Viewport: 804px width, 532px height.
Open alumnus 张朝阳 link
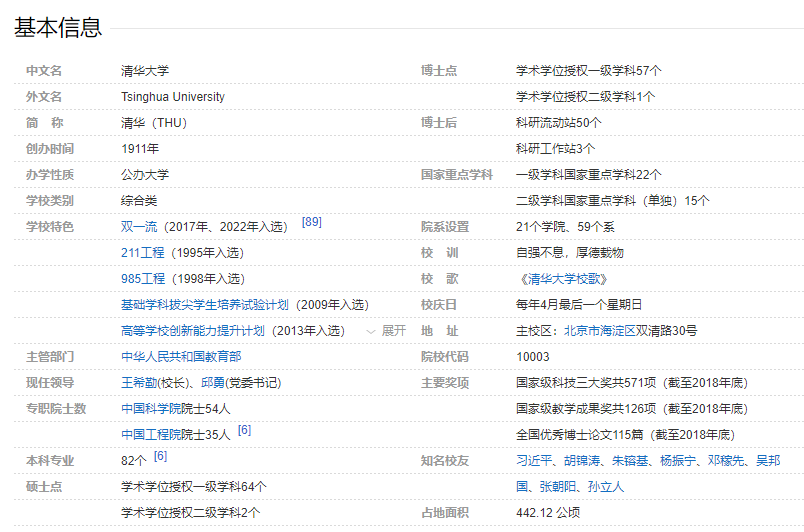tap(558, 487)
